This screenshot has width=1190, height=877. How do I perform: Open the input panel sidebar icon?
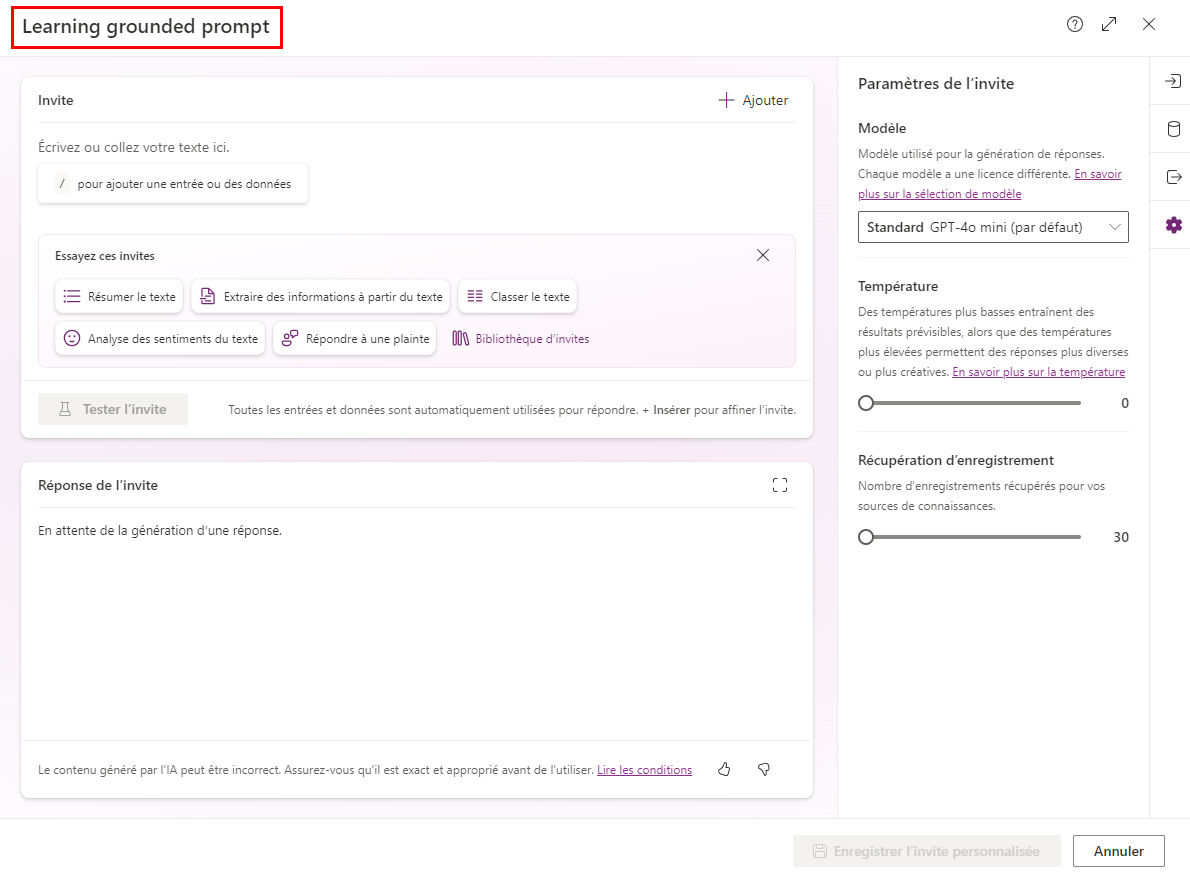(1173, 81)
